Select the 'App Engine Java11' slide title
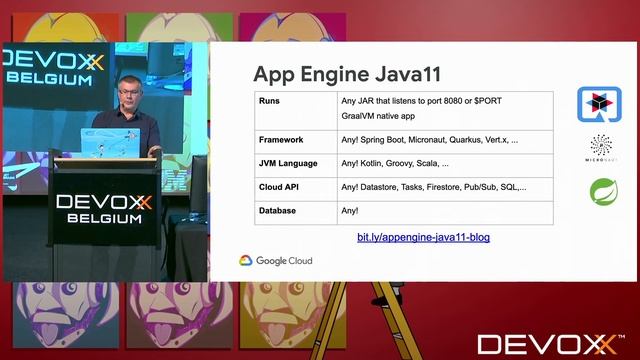Screen dimensions: 640x360 (x=347, y=74)
